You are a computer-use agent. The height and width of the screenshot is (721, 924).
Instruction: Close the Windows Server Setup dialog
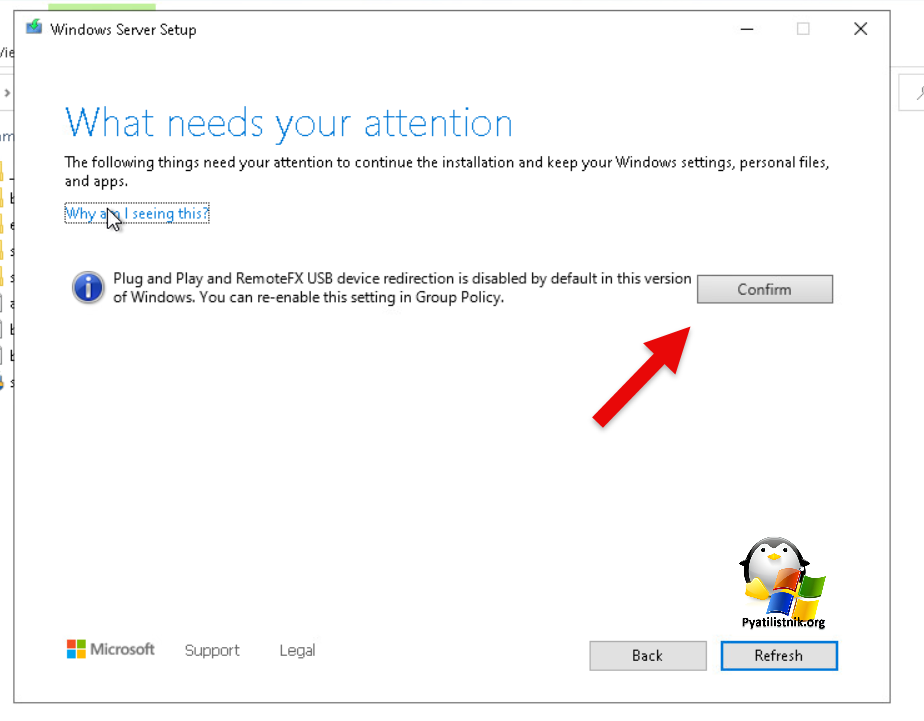(x=860, y=29)
